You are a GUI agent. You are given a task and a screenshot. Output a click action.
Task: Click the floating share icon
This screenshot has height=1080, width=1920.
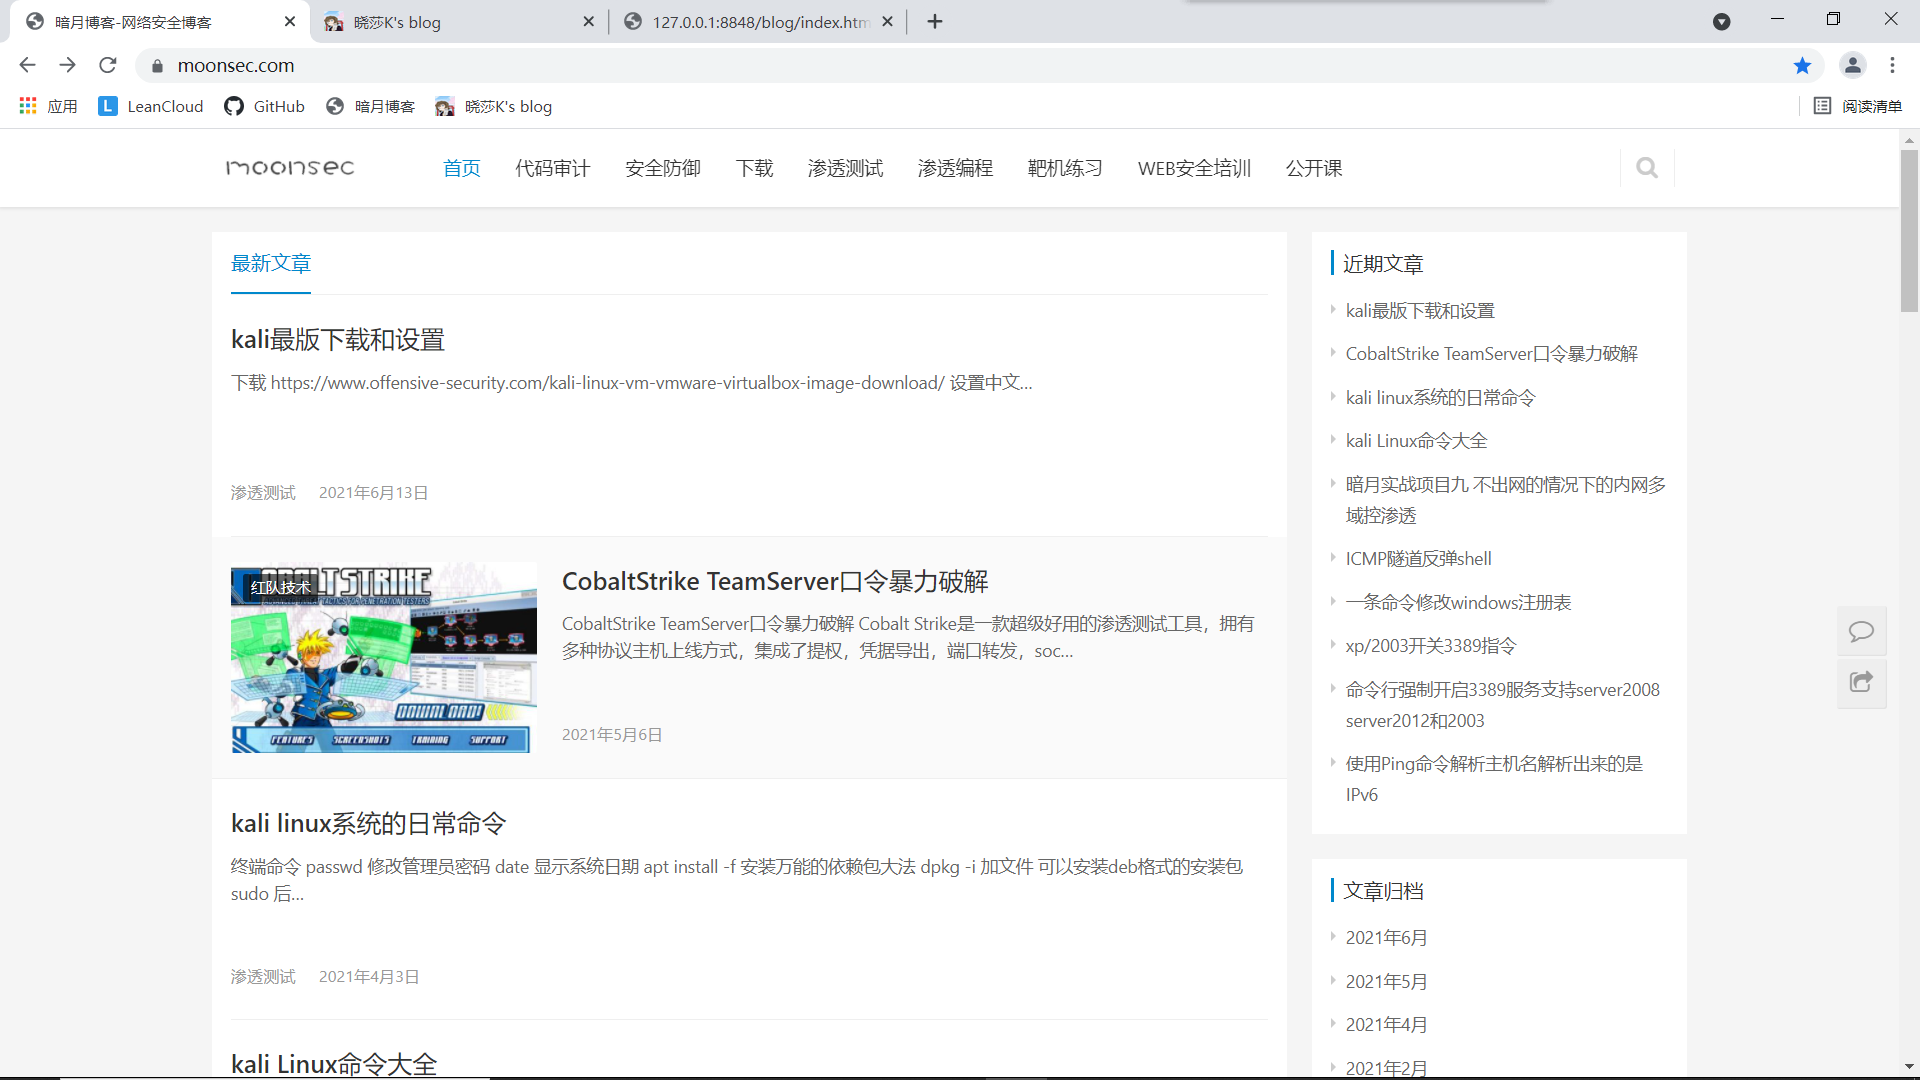[x=1861, y=682]
